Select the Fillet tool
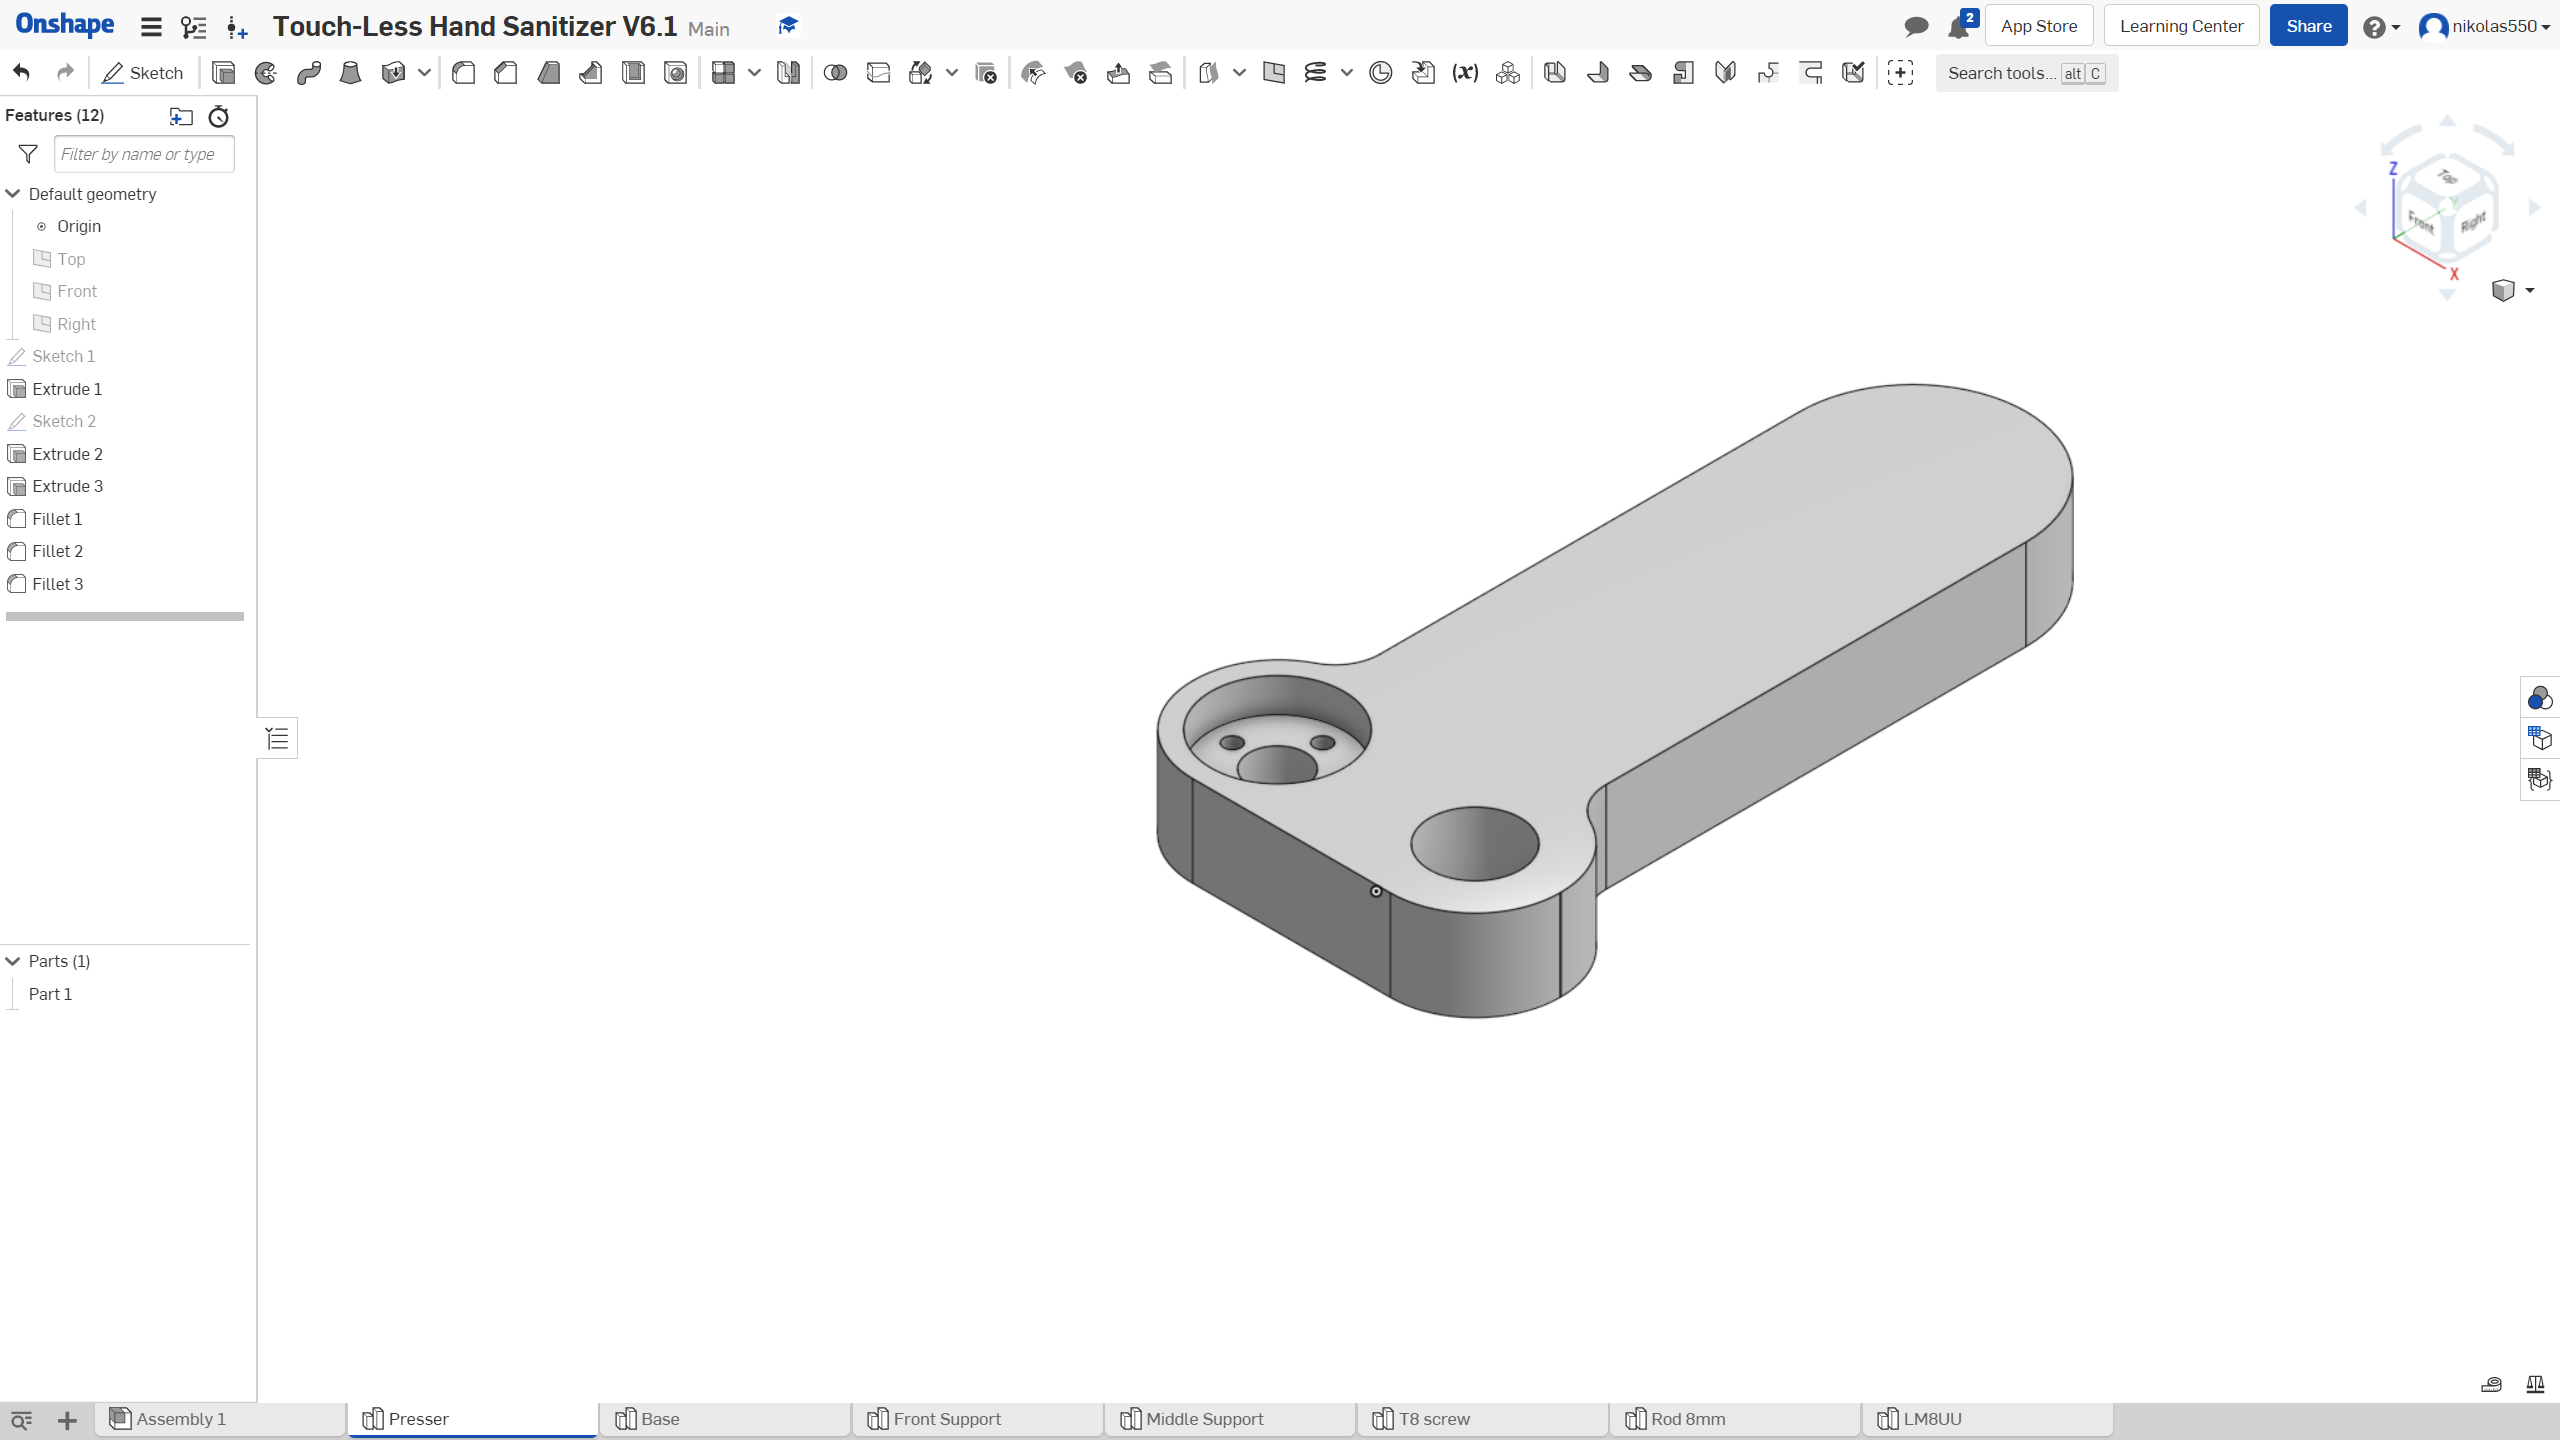This screenshot has width=2560, height=1440. point(463,72)
